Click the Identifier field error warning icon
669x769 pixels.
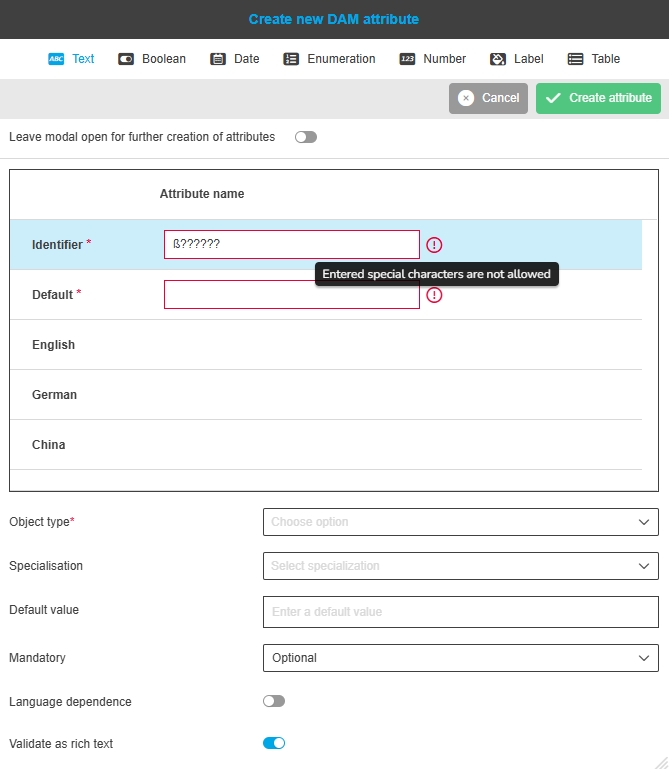coord(434,245)
